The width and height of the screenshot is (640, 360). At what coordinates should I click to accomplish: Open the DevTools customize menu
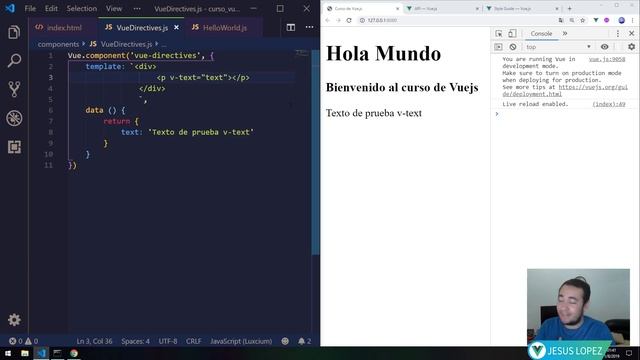618,33
